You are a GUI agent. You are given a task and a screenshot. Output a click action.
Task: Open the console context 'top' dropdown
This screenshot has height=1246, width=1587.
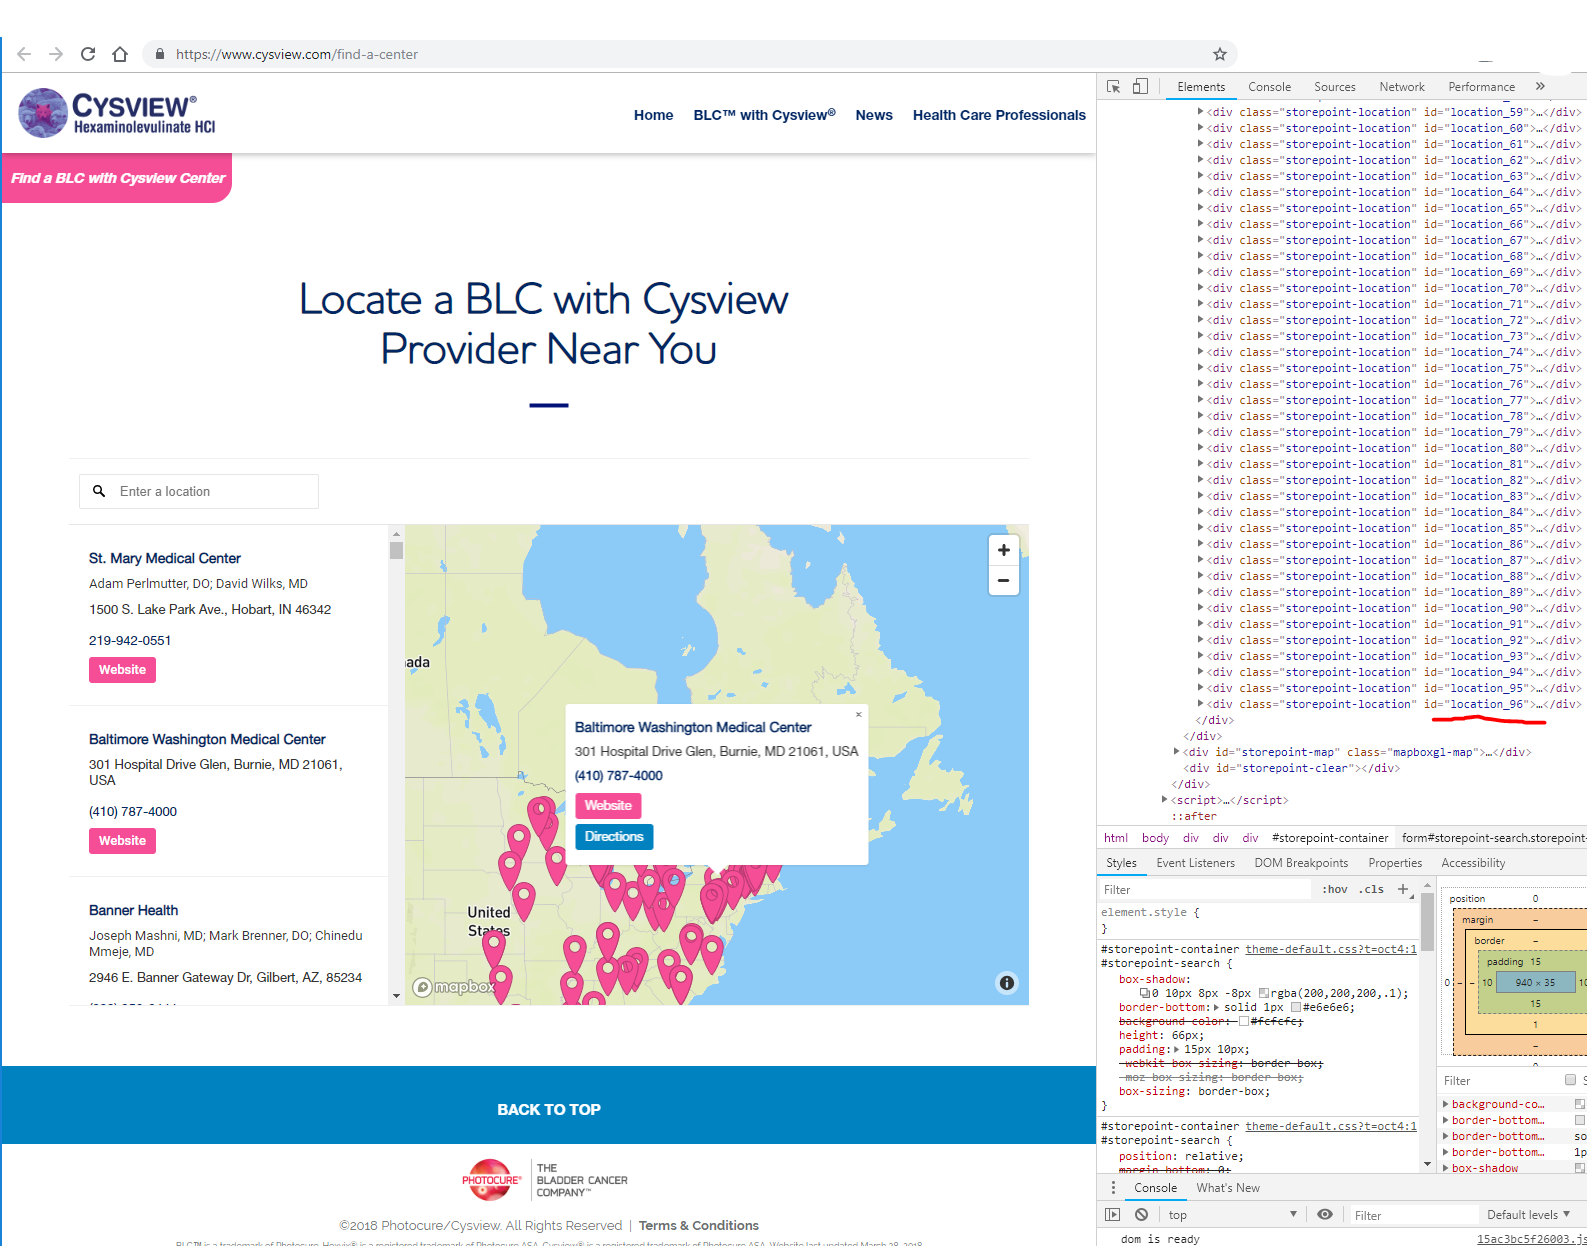pyautogui.click(x=1232, y=1215)
